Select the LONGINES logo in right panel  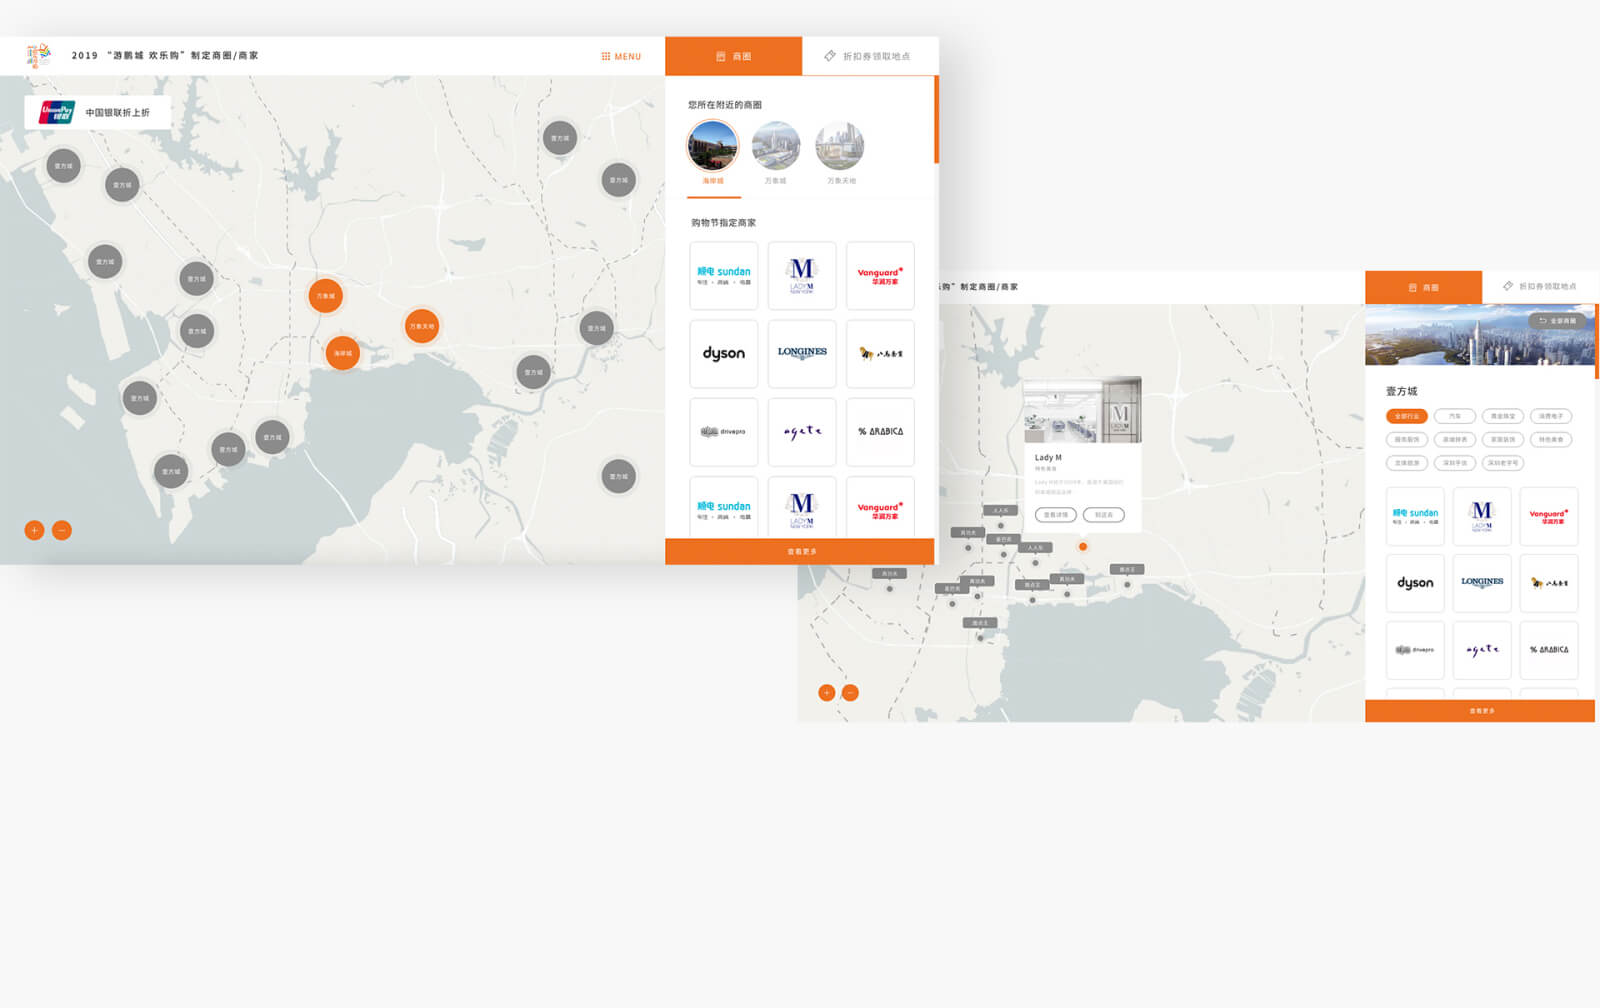click(x=1482, y=582)
